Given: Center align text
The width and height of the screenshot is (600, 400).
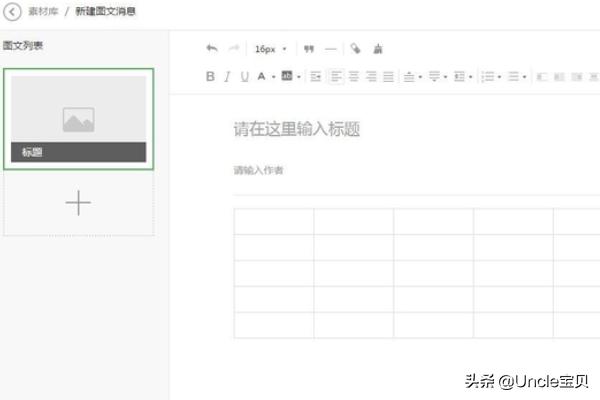Looking at the screenshot, I should pos(354,77).
